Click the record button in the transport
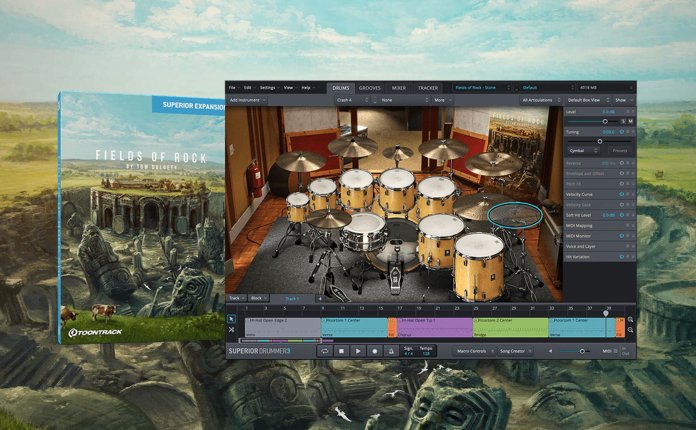 [375, 351]
